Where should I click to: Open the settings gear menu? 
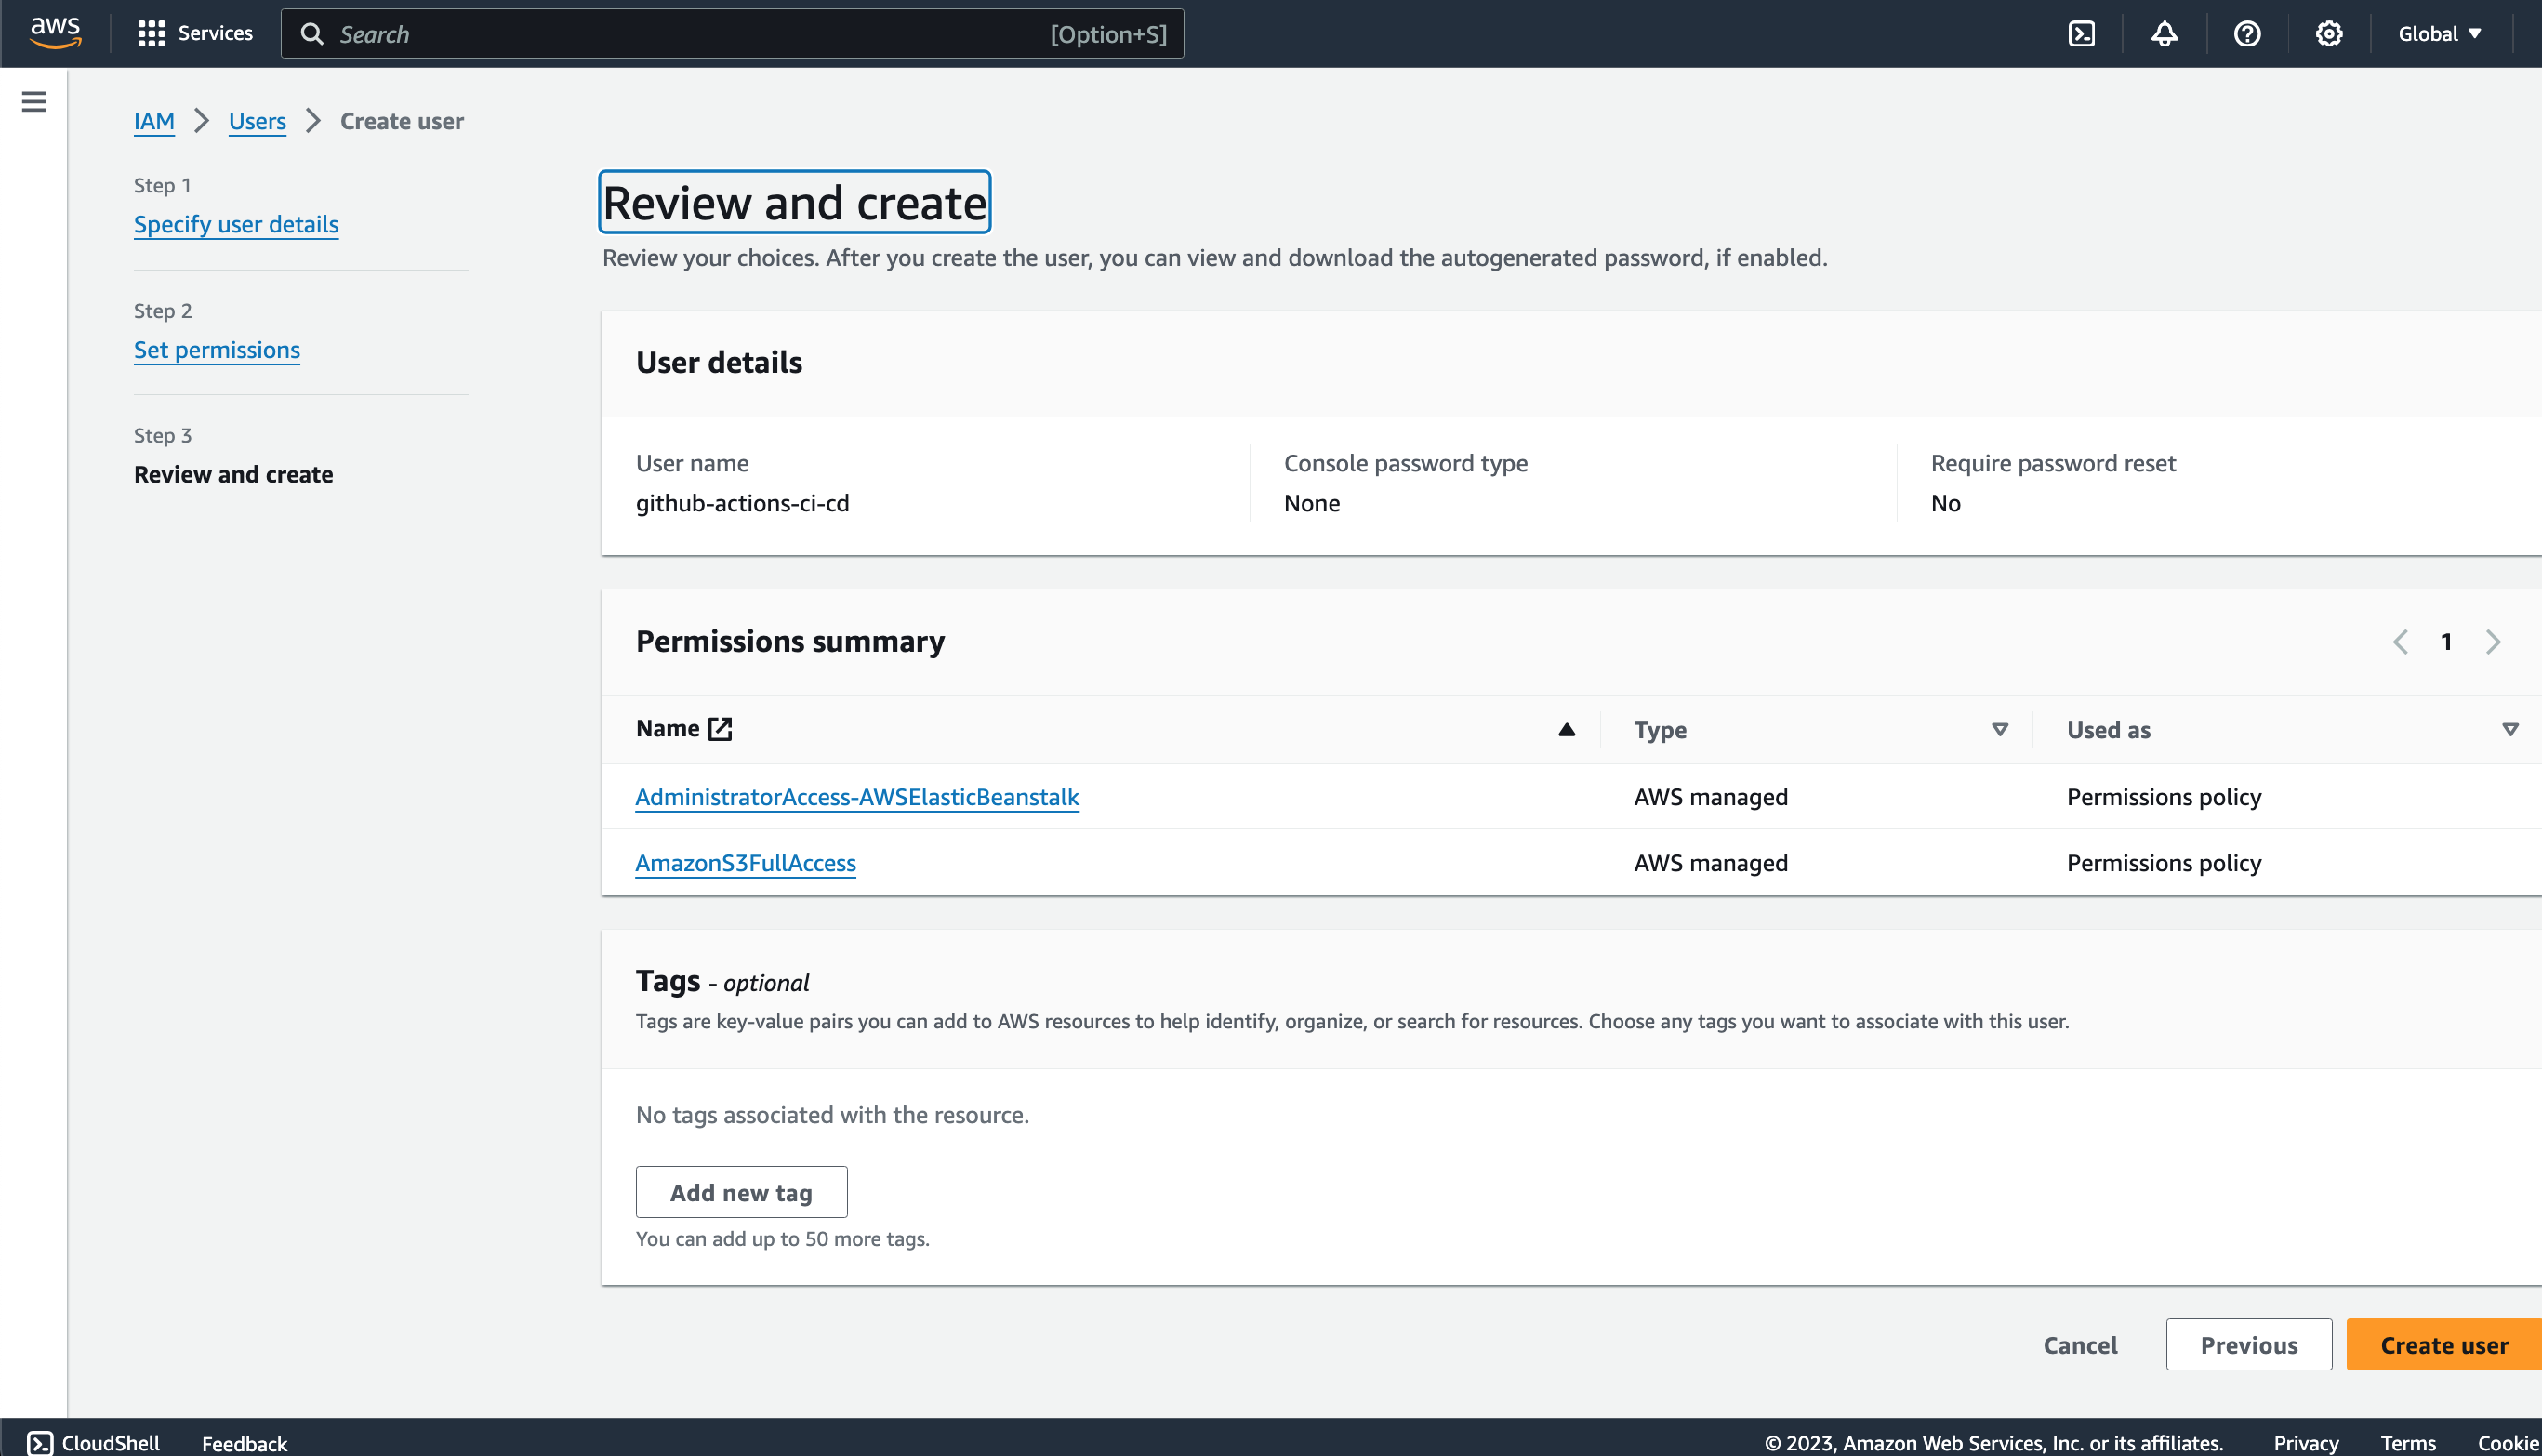2329,34
